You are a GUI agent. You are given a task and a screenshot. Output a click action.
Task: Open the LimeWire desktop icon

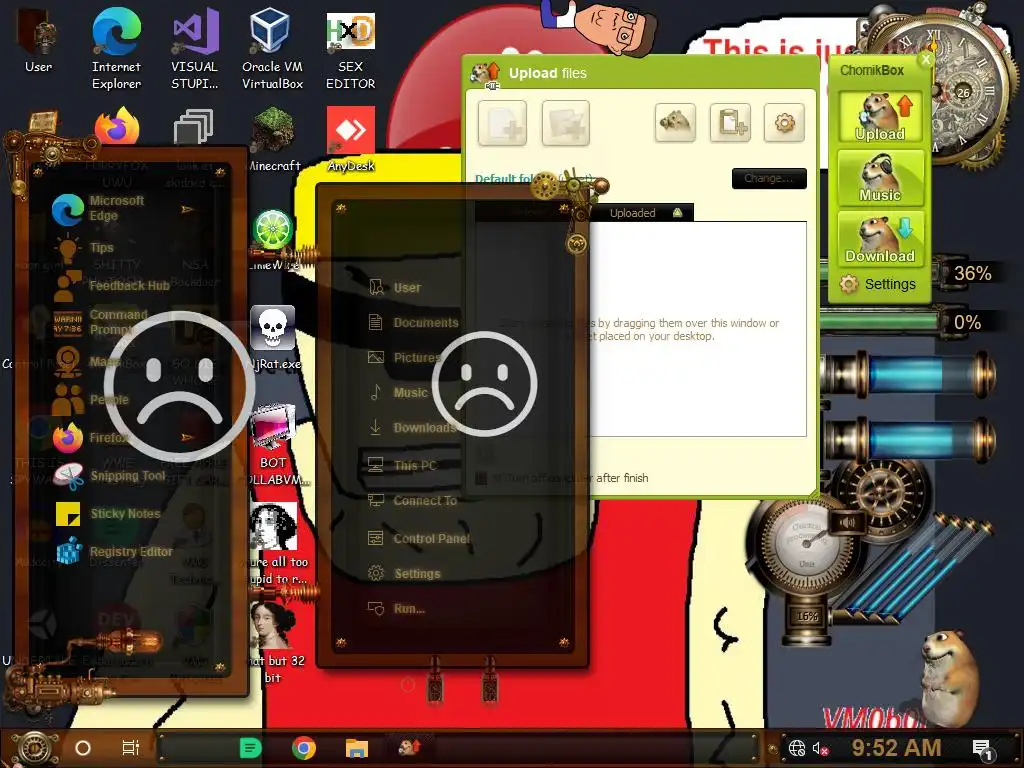(273, 238)
